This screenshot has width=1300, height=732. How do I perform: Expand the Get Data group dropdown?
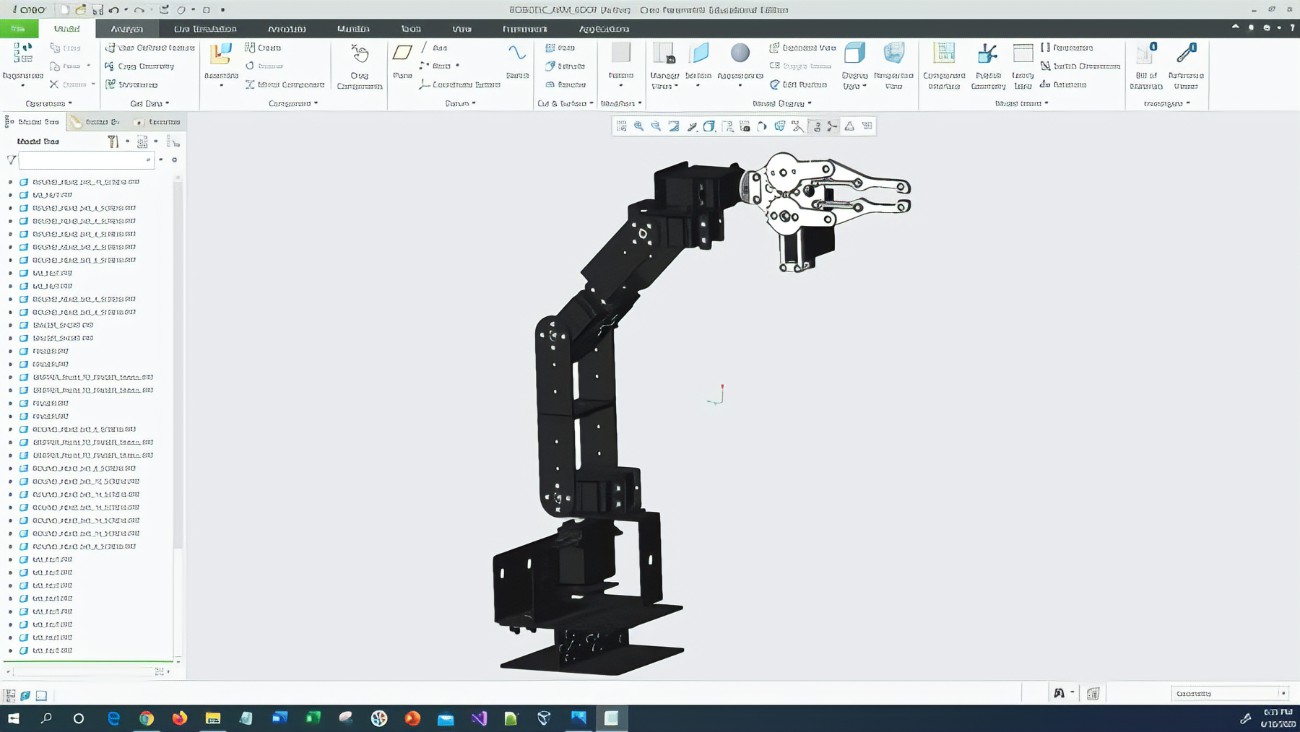tap(150, 104)
